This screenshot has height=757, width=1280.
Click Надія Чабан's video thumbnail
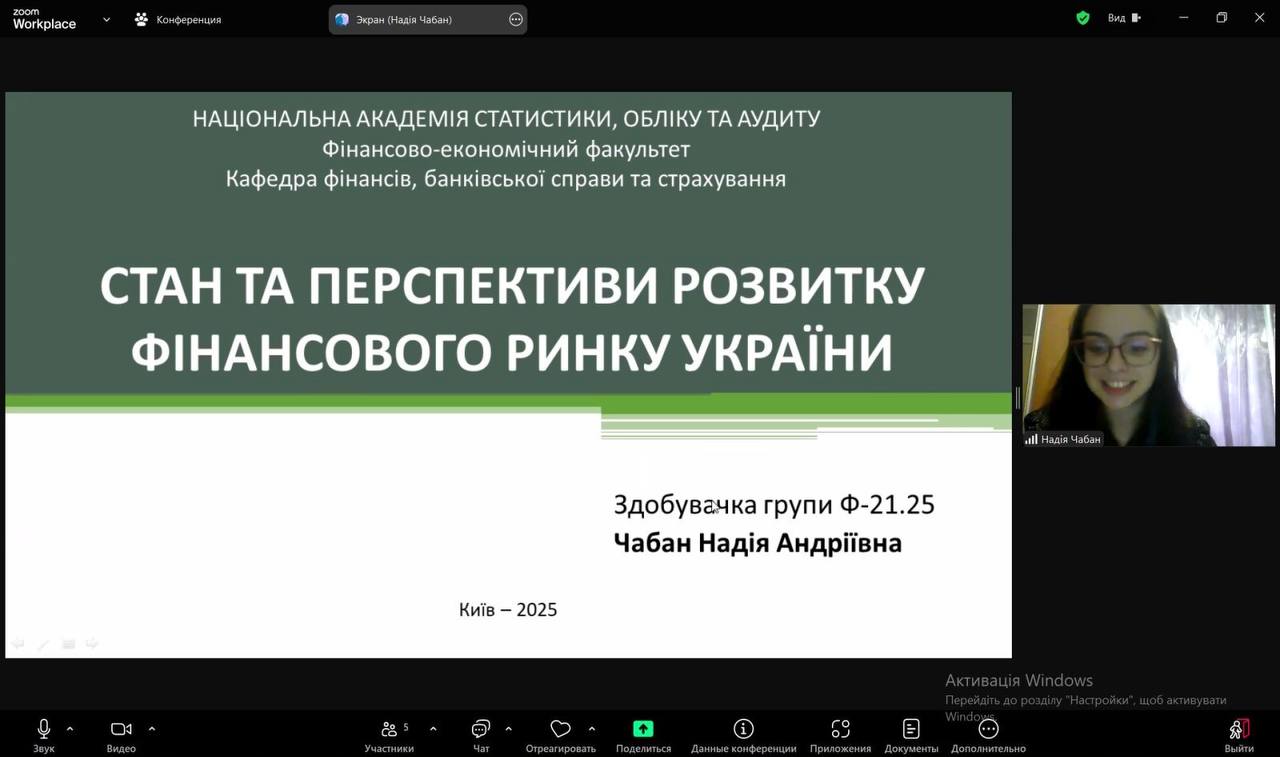coord(1148,375)
